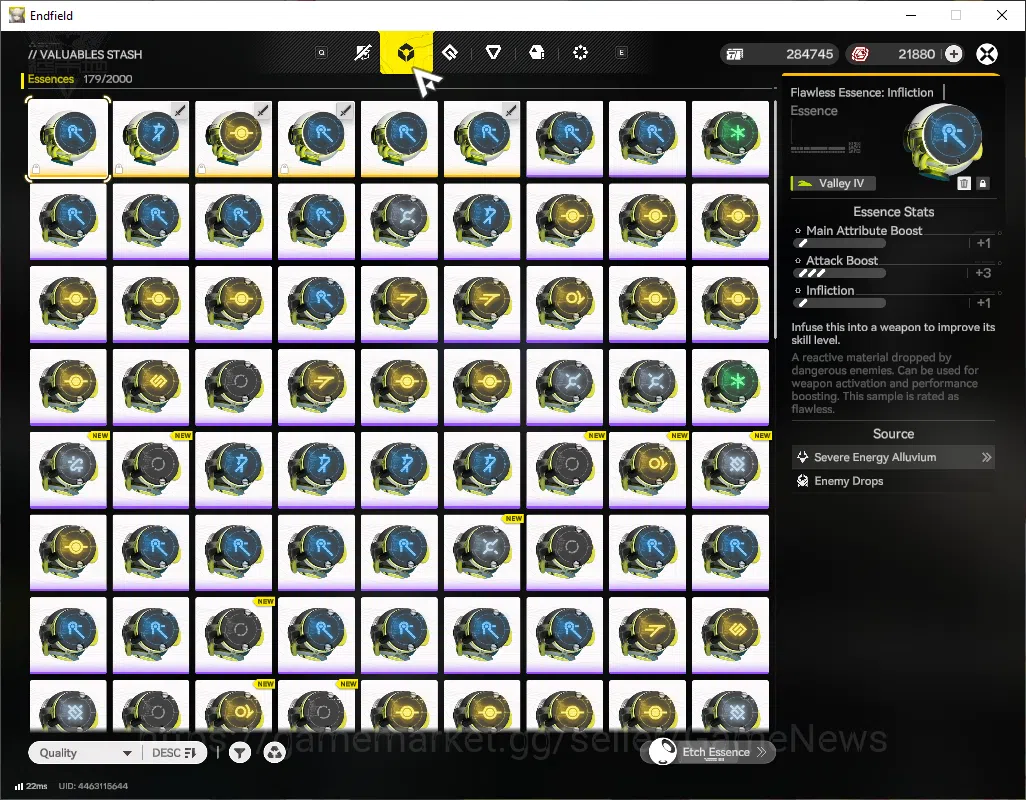1026x800 pixels.
Task: Click the large essence preview image in details
Action: coord(942,140)
